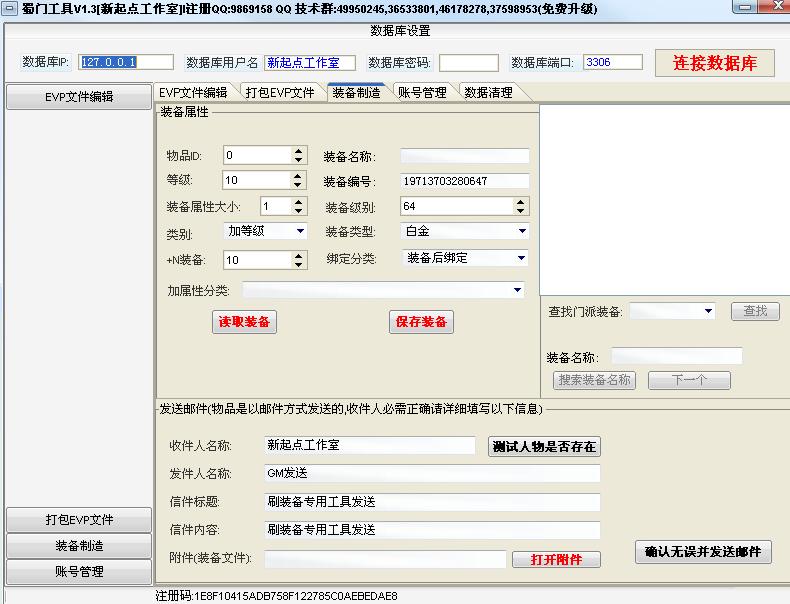790x604 pixels.
Task: Decrease the 等级 value with down arrow
Action: pyautogui.click(x=298, y=185)
